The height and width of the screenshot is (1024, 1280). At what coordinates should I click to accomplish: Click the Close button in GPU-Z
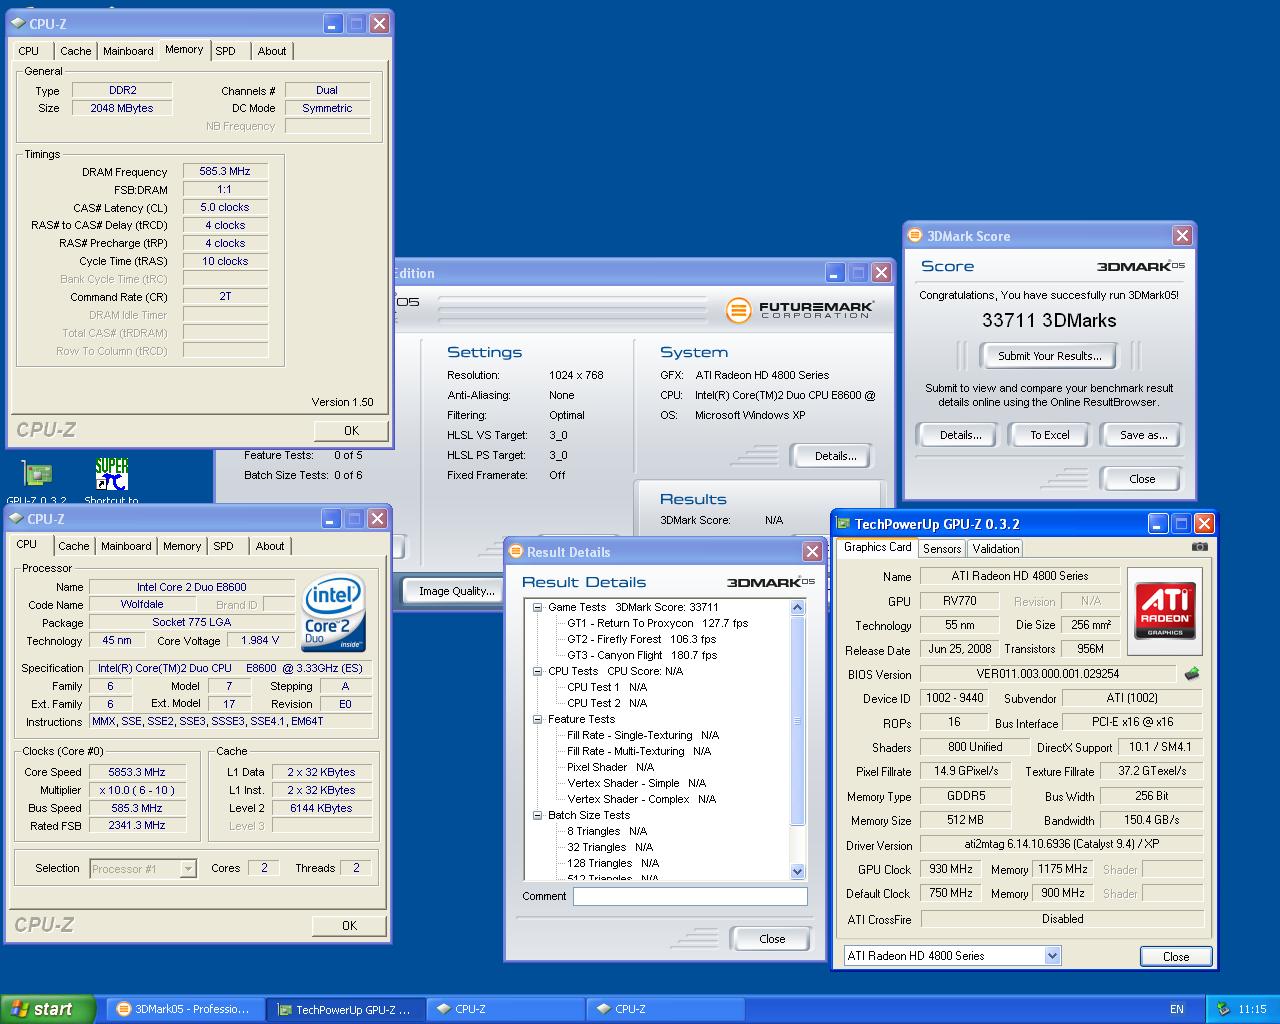pos(1176,957)
